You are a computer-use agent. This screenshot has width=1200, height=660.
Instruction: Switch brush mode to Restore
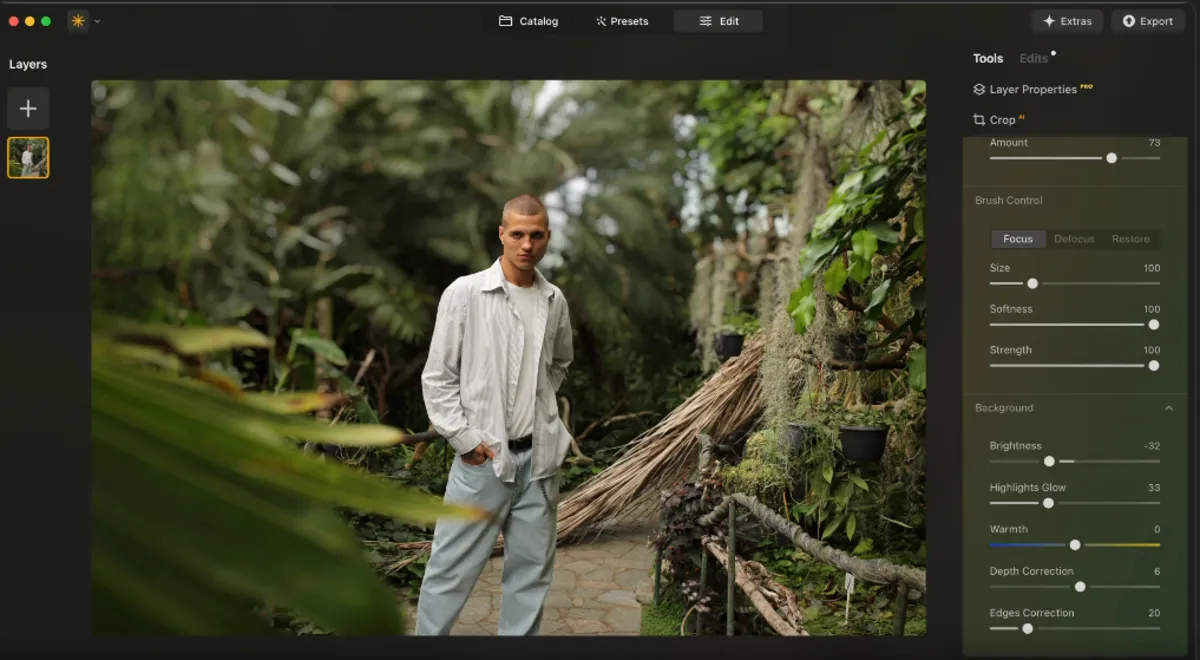[1130, 238]
